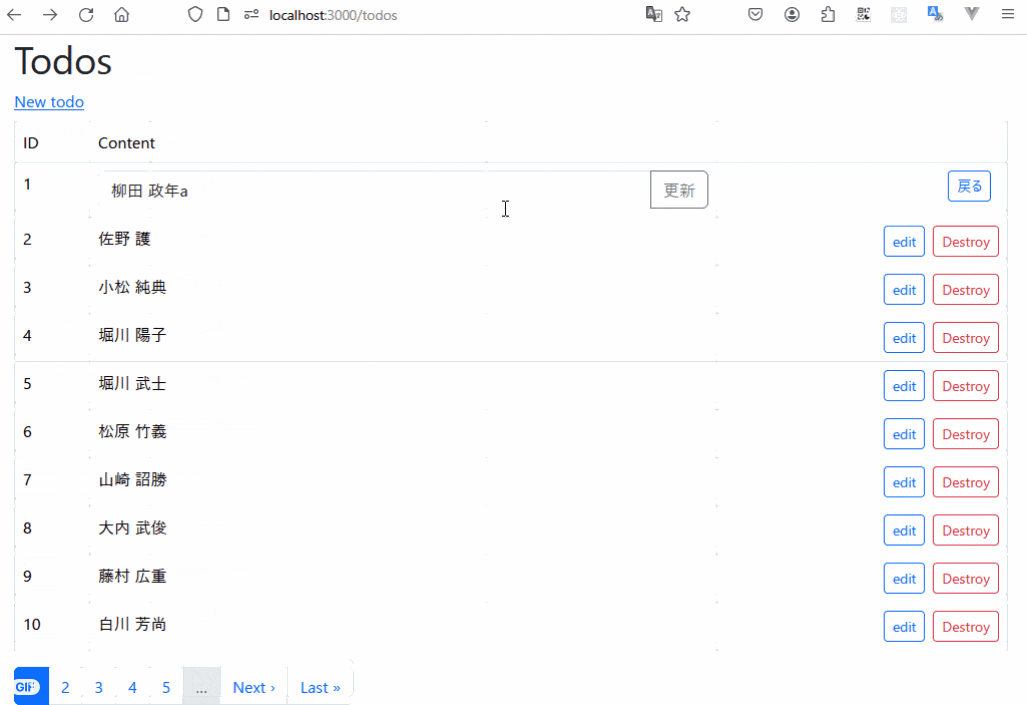
Task: Destroy todo 10 白川 芳尚
Action: pyautogui.click(x=965, y=627)
